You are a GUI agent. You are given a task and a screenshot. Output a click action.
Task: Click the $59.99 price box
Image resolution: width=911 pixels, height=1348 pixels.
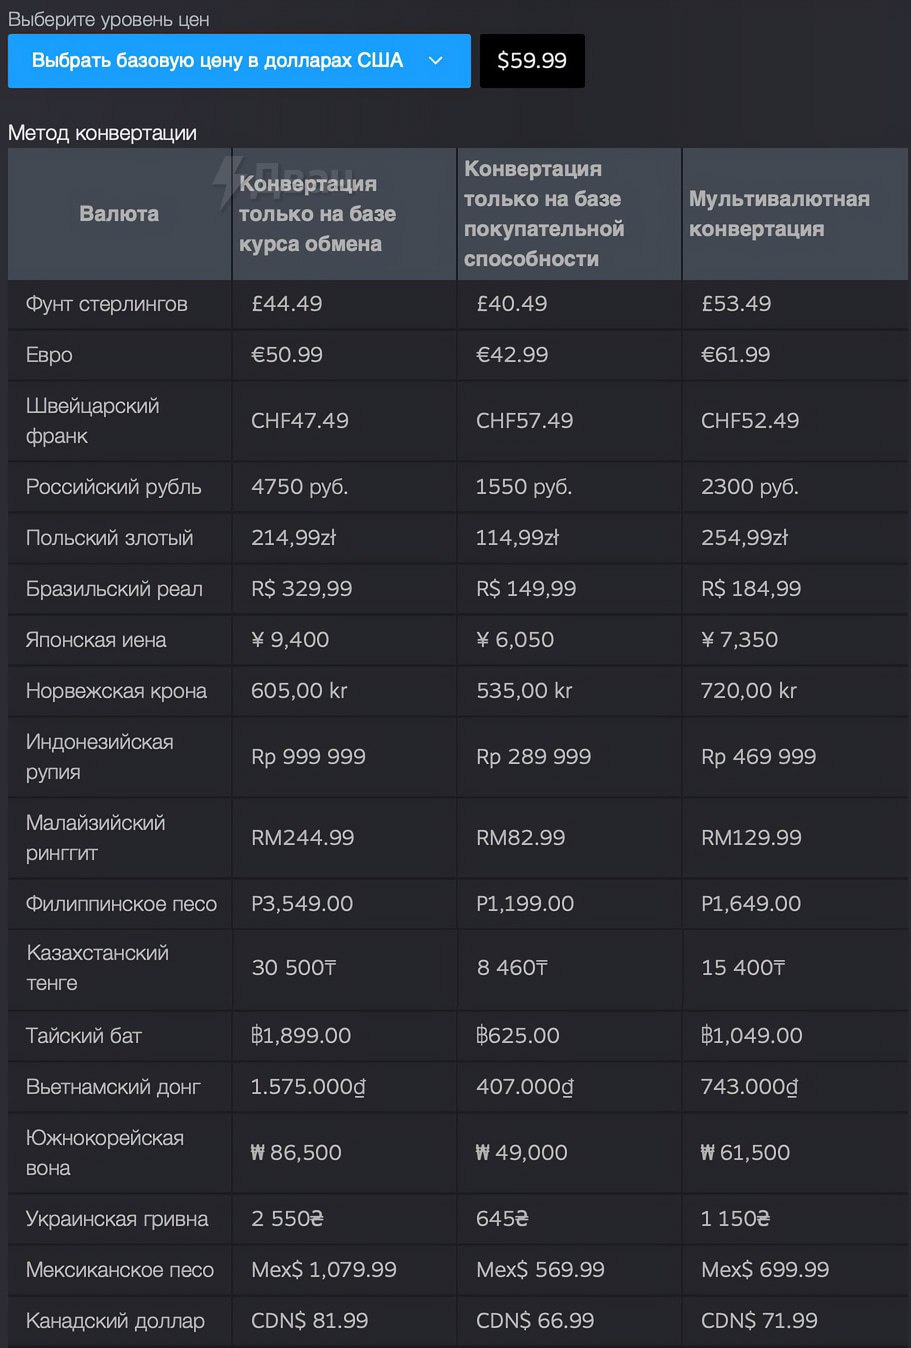[532, 61]
